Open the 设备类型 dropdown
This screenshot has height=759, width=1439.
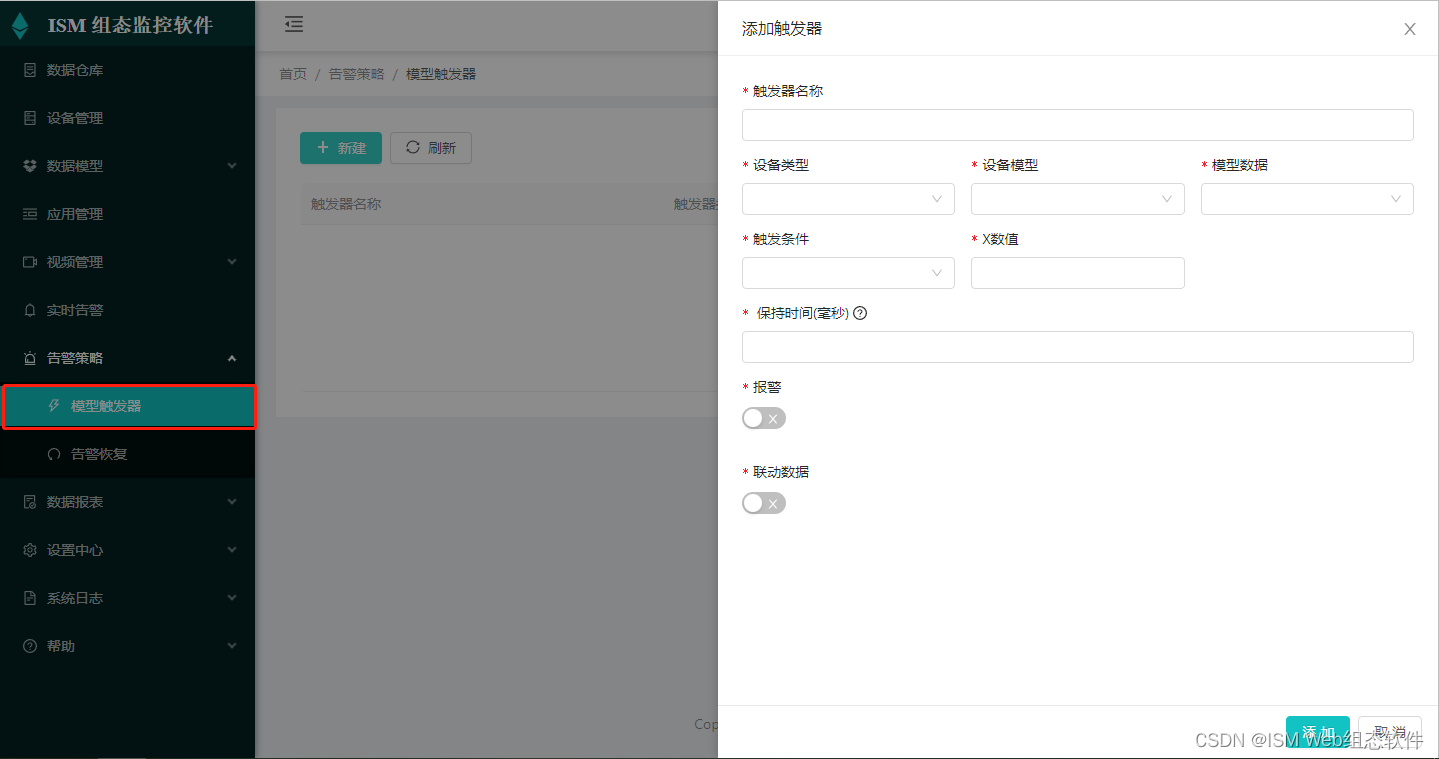[x=847, y=199]
